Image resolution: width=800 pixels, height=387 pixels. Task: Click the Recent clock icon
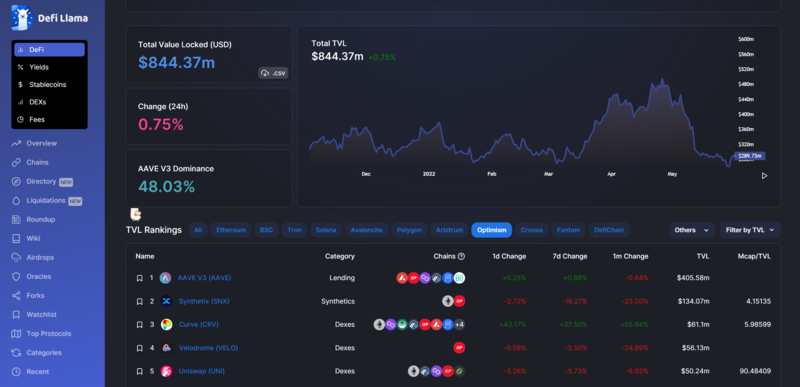click(x=16, y=372)
